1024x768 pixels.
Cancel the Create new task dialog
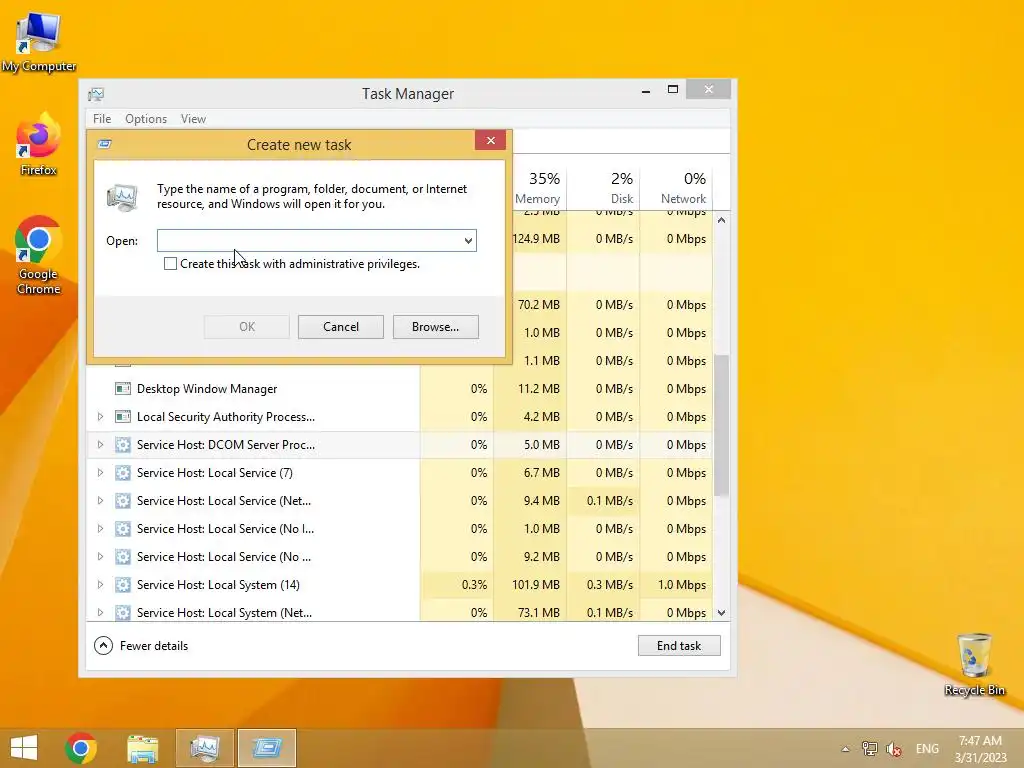coord(341,327)
